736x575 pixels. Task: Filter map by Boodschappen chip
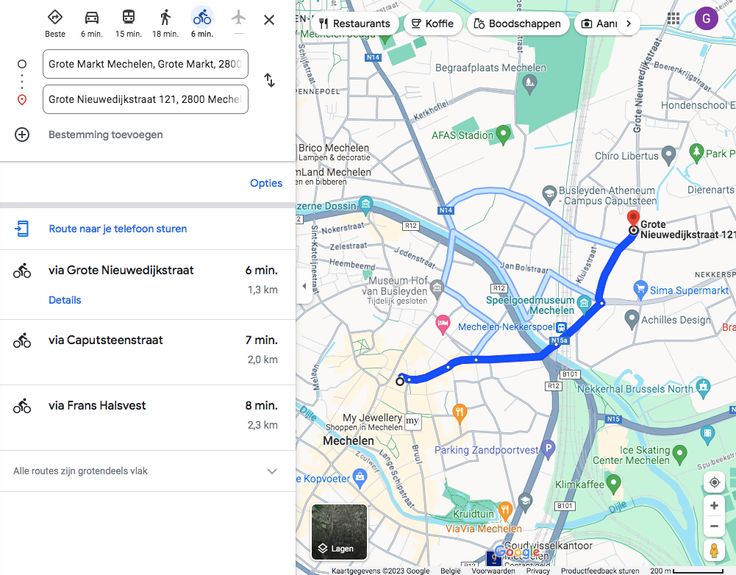tap(516, 23)
